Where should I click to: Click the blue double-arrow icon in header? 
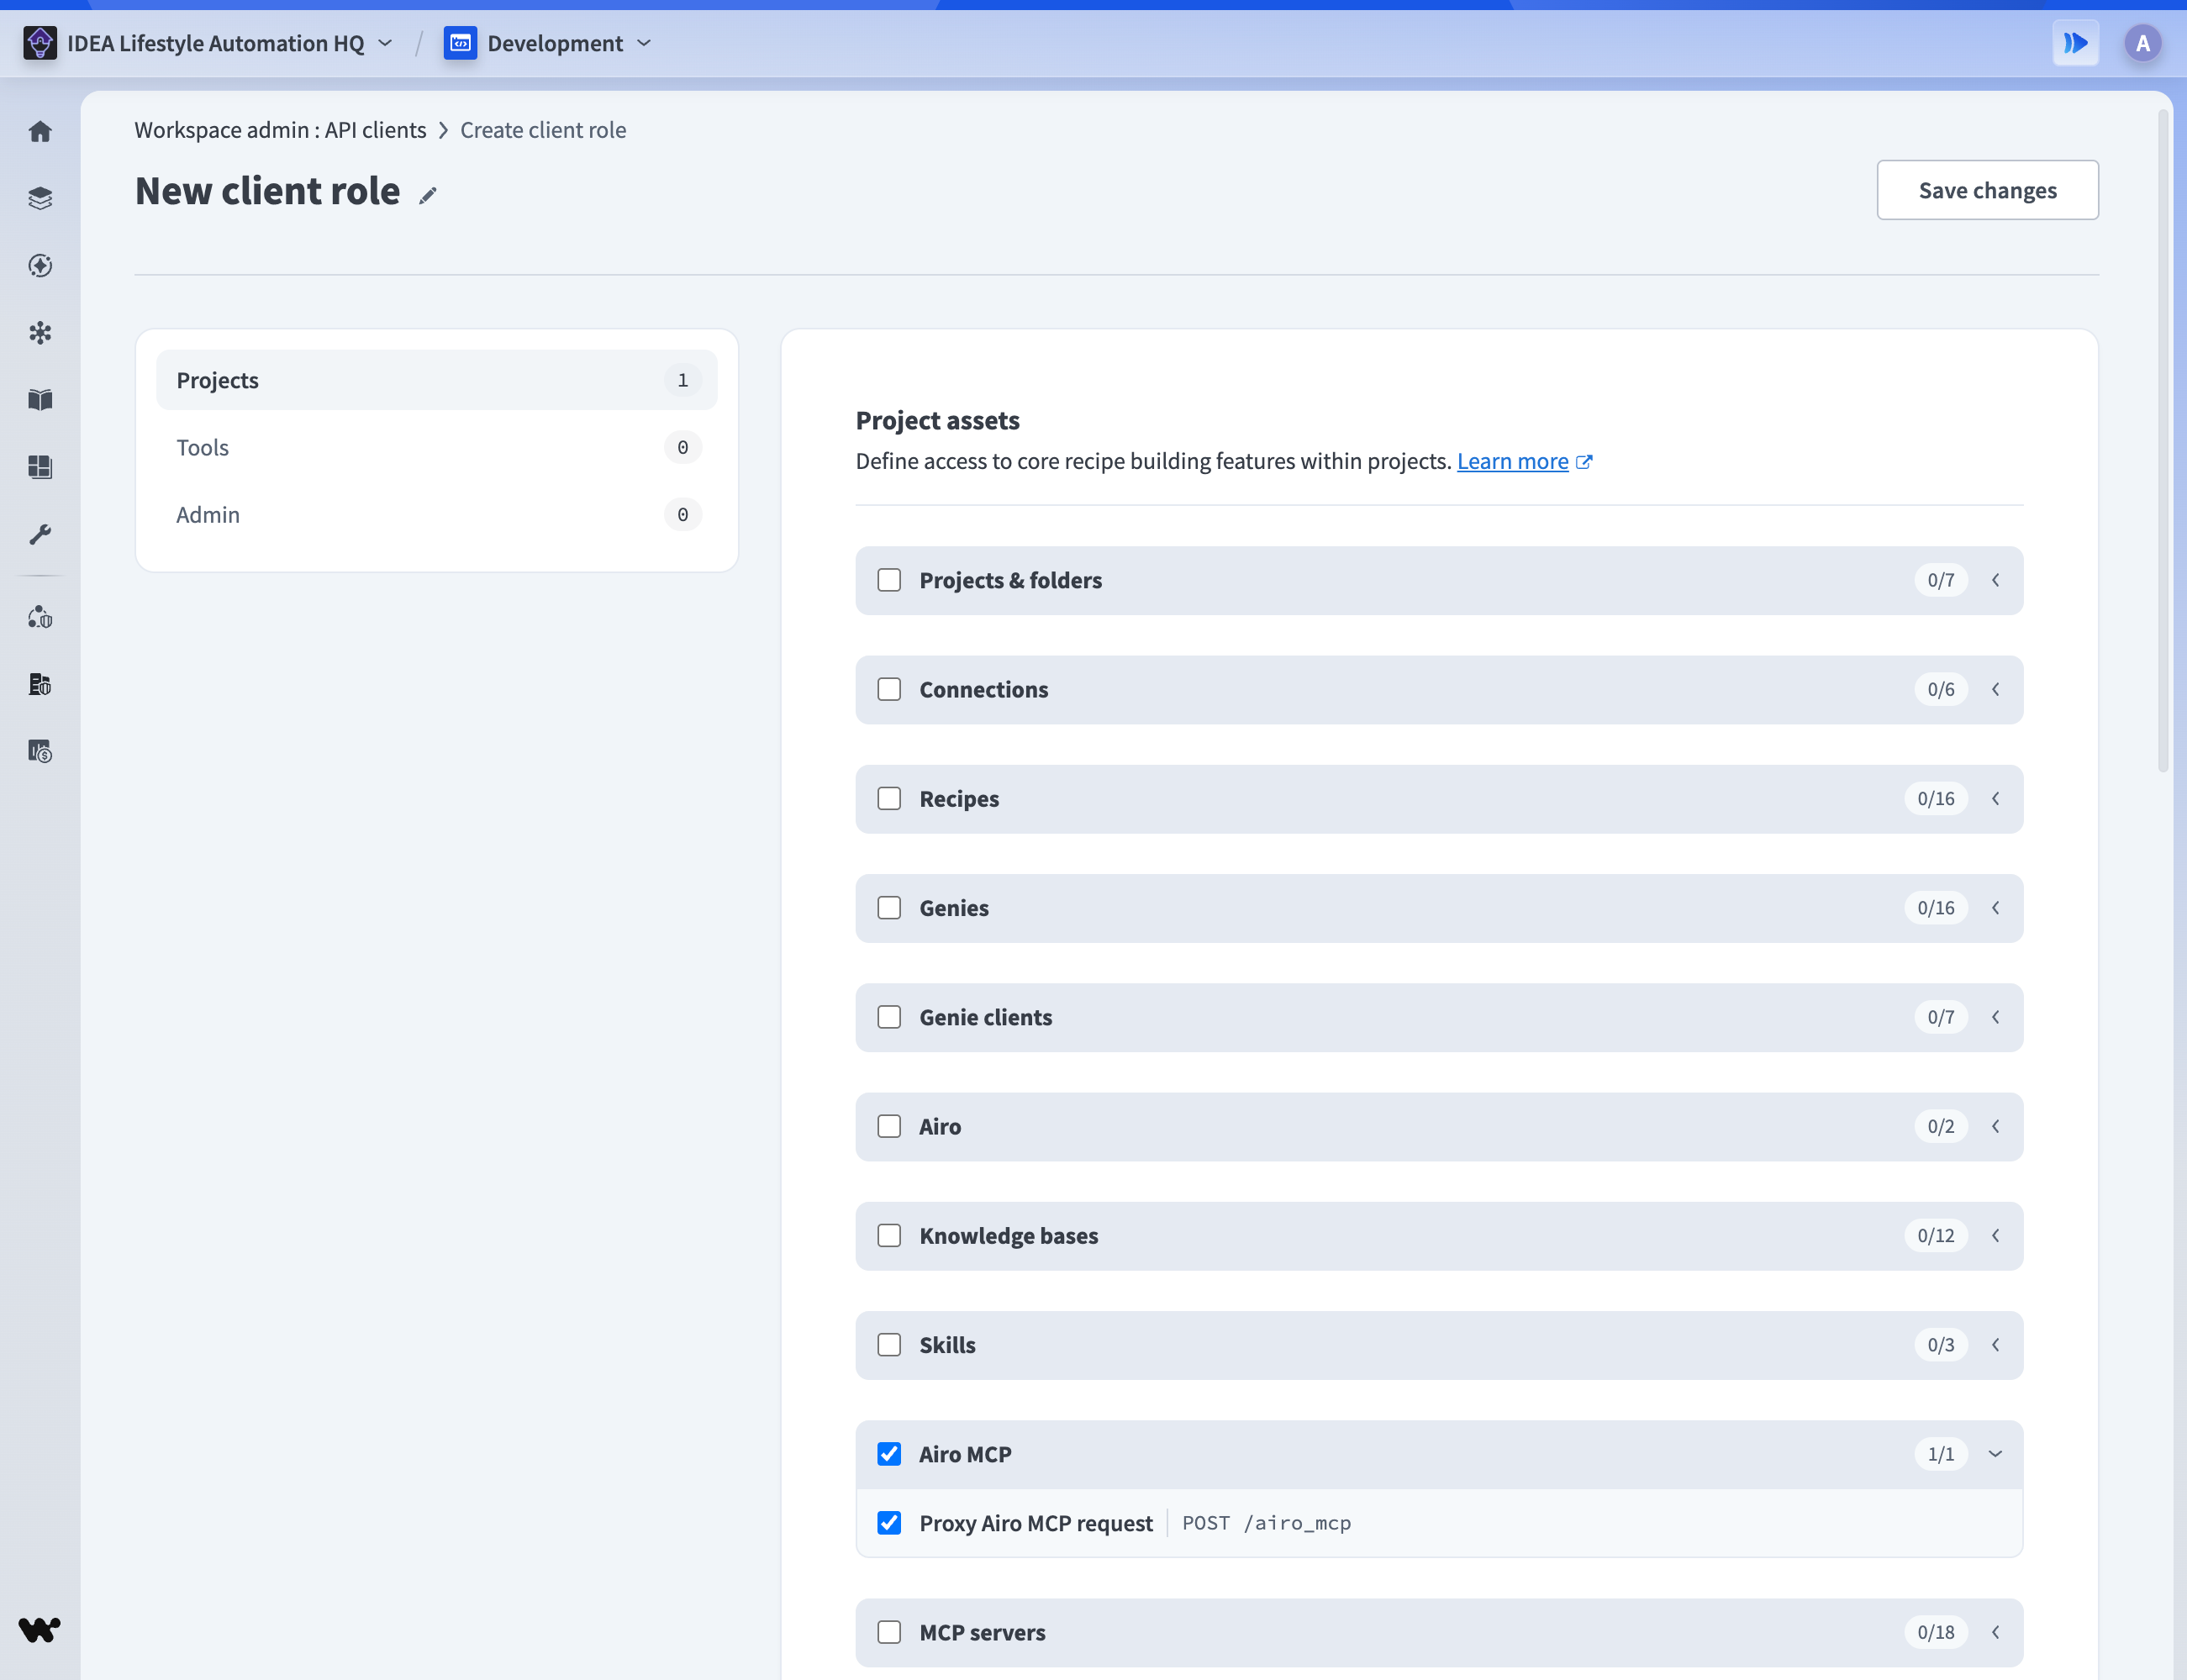click(2076, 43)
